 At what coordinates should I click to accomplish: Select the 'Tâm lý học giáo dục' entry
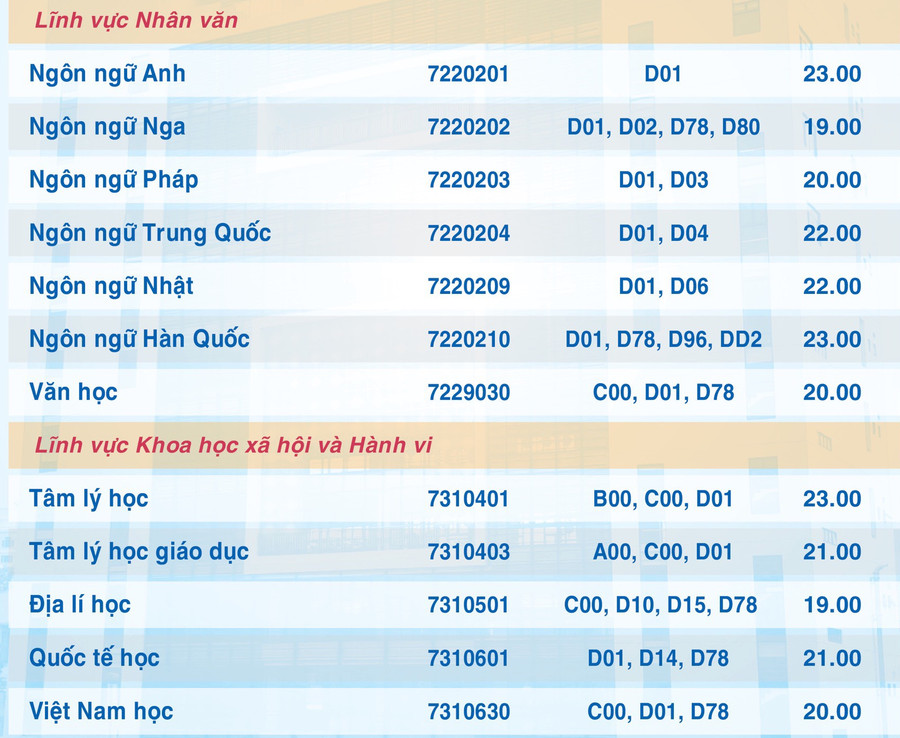[x=139, y=551]
